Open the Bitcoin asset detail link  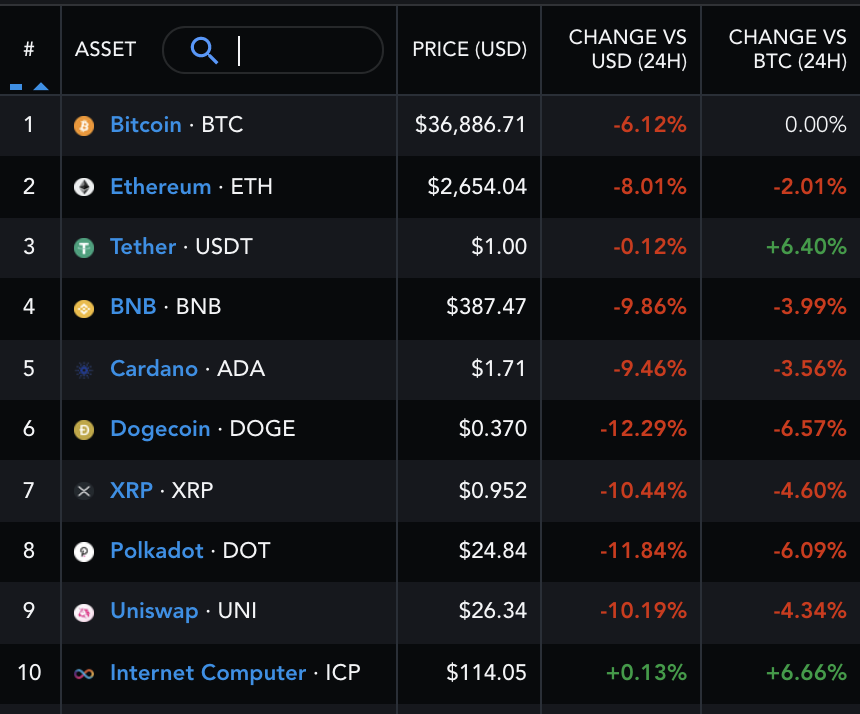[146, 125]
